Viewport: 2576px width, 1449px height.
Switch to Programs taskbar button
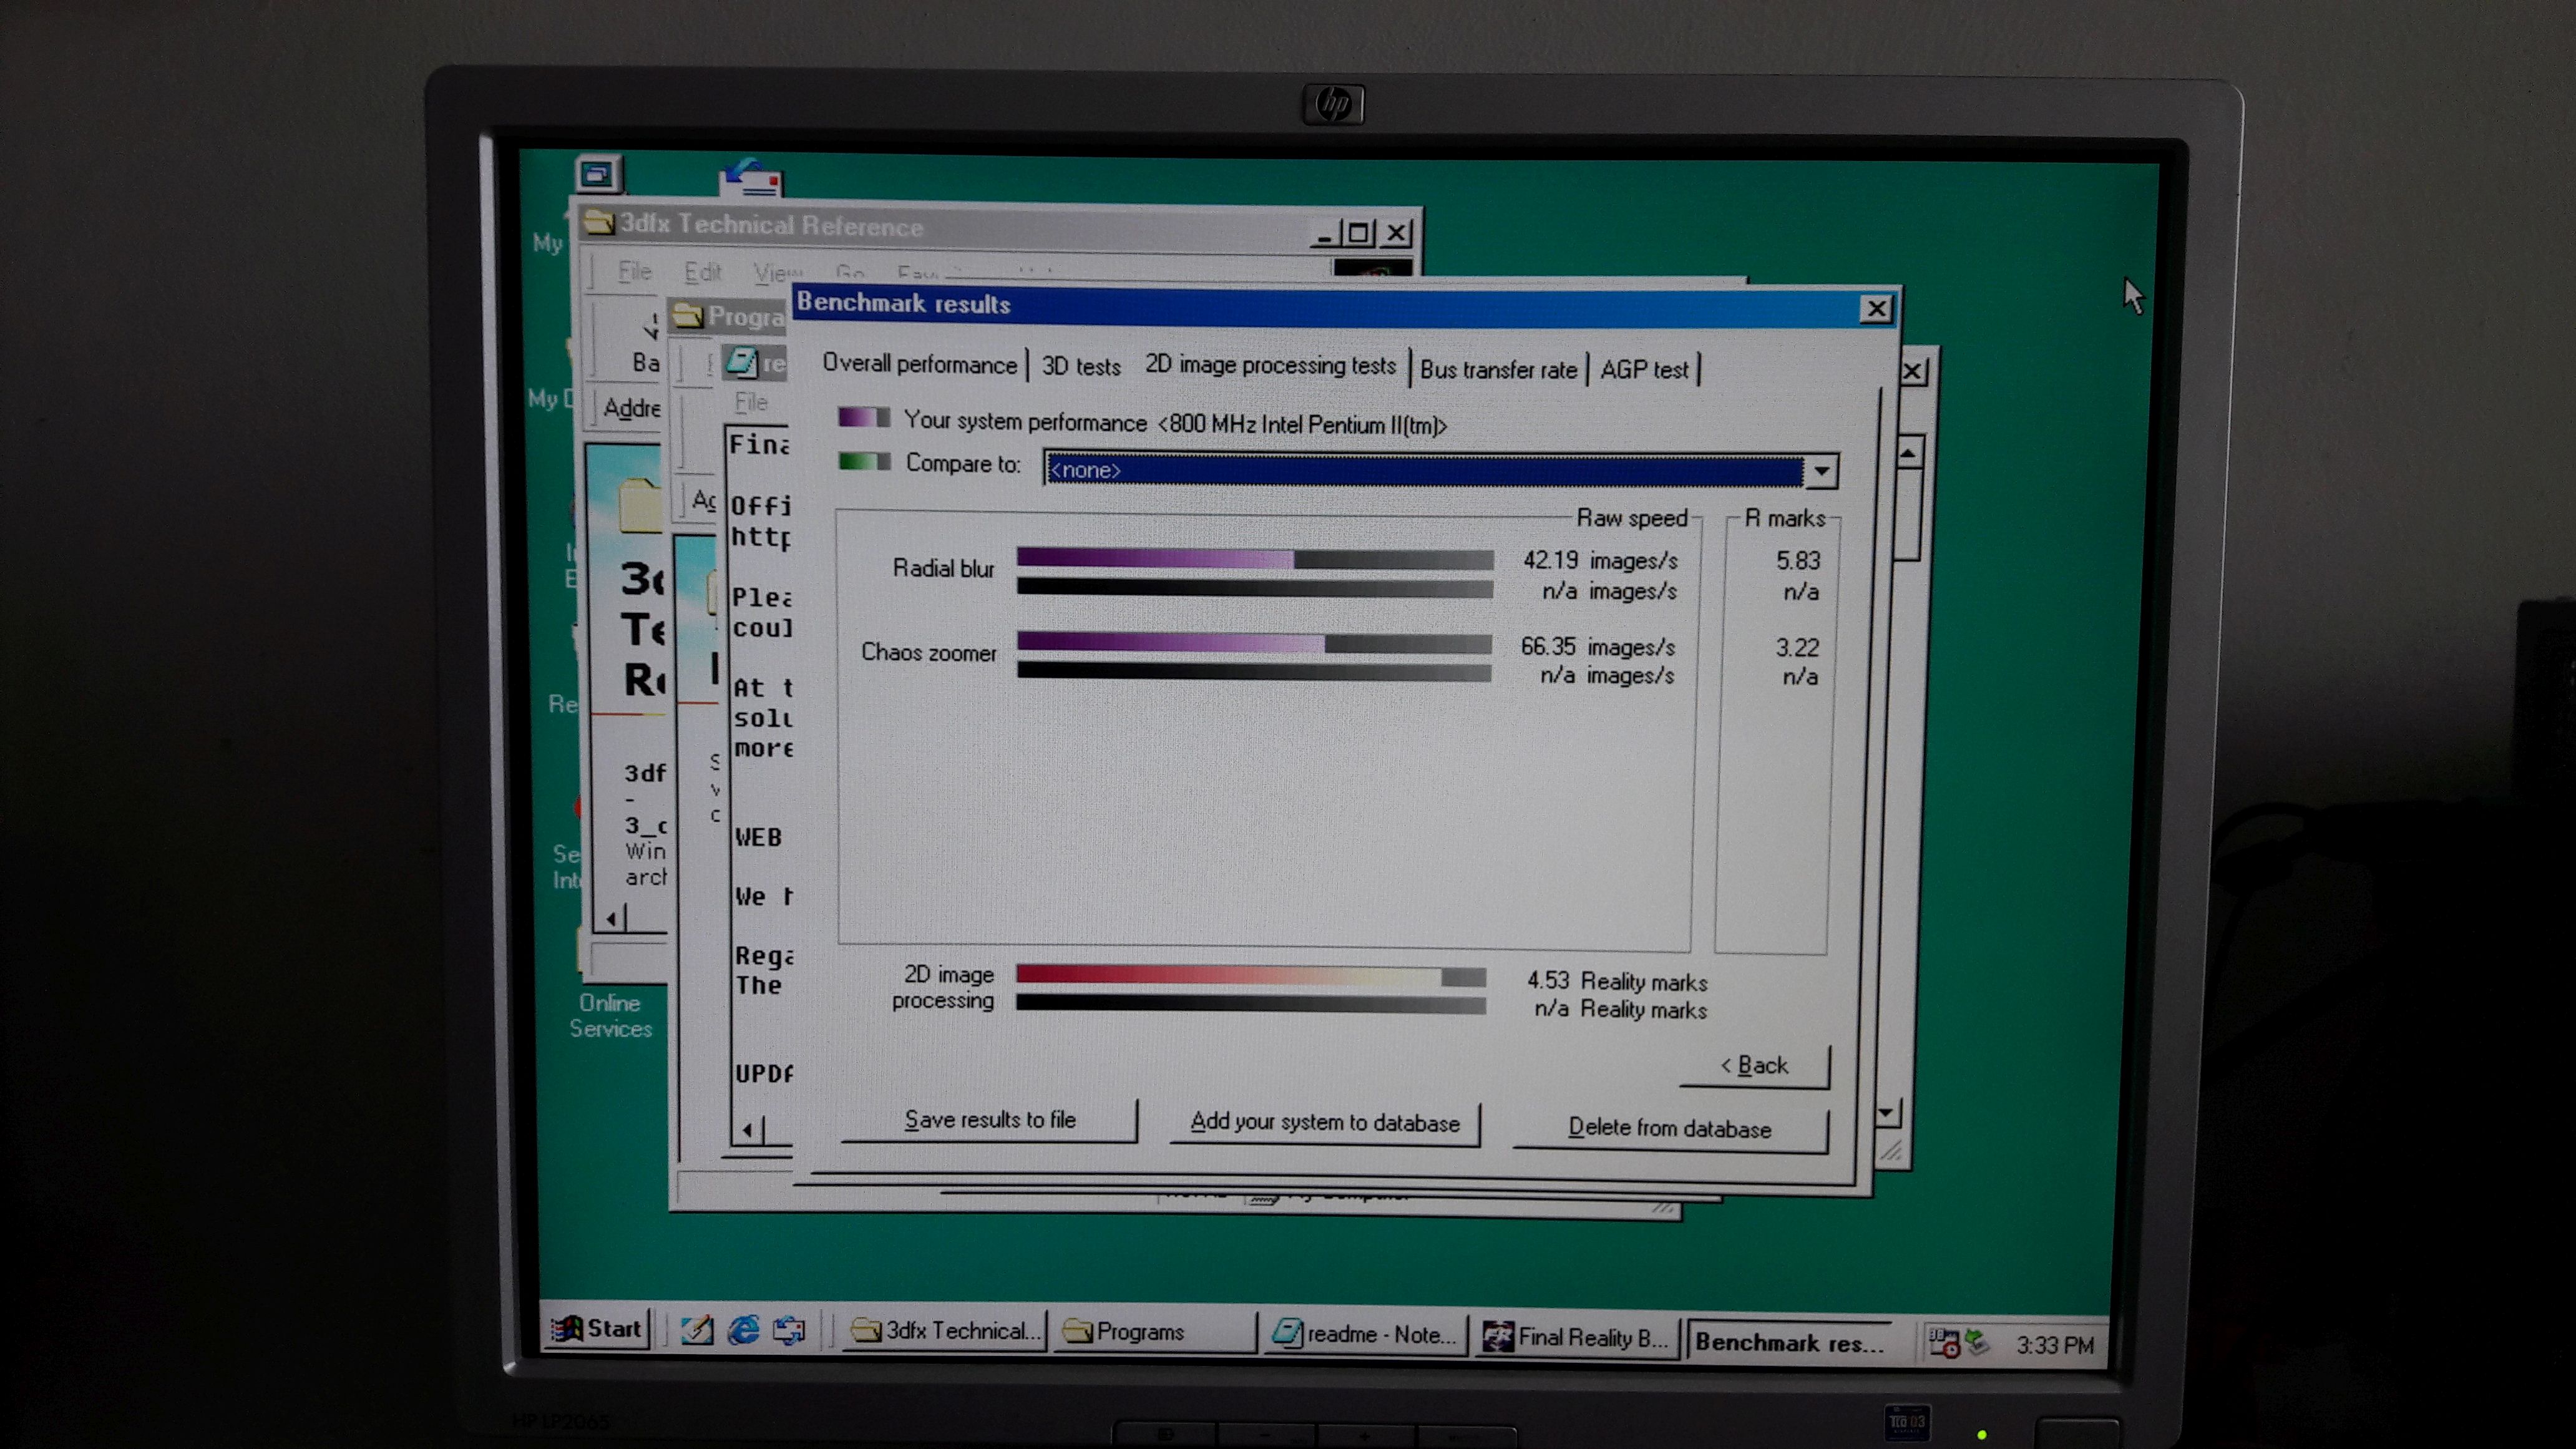coord(1155,1332)
